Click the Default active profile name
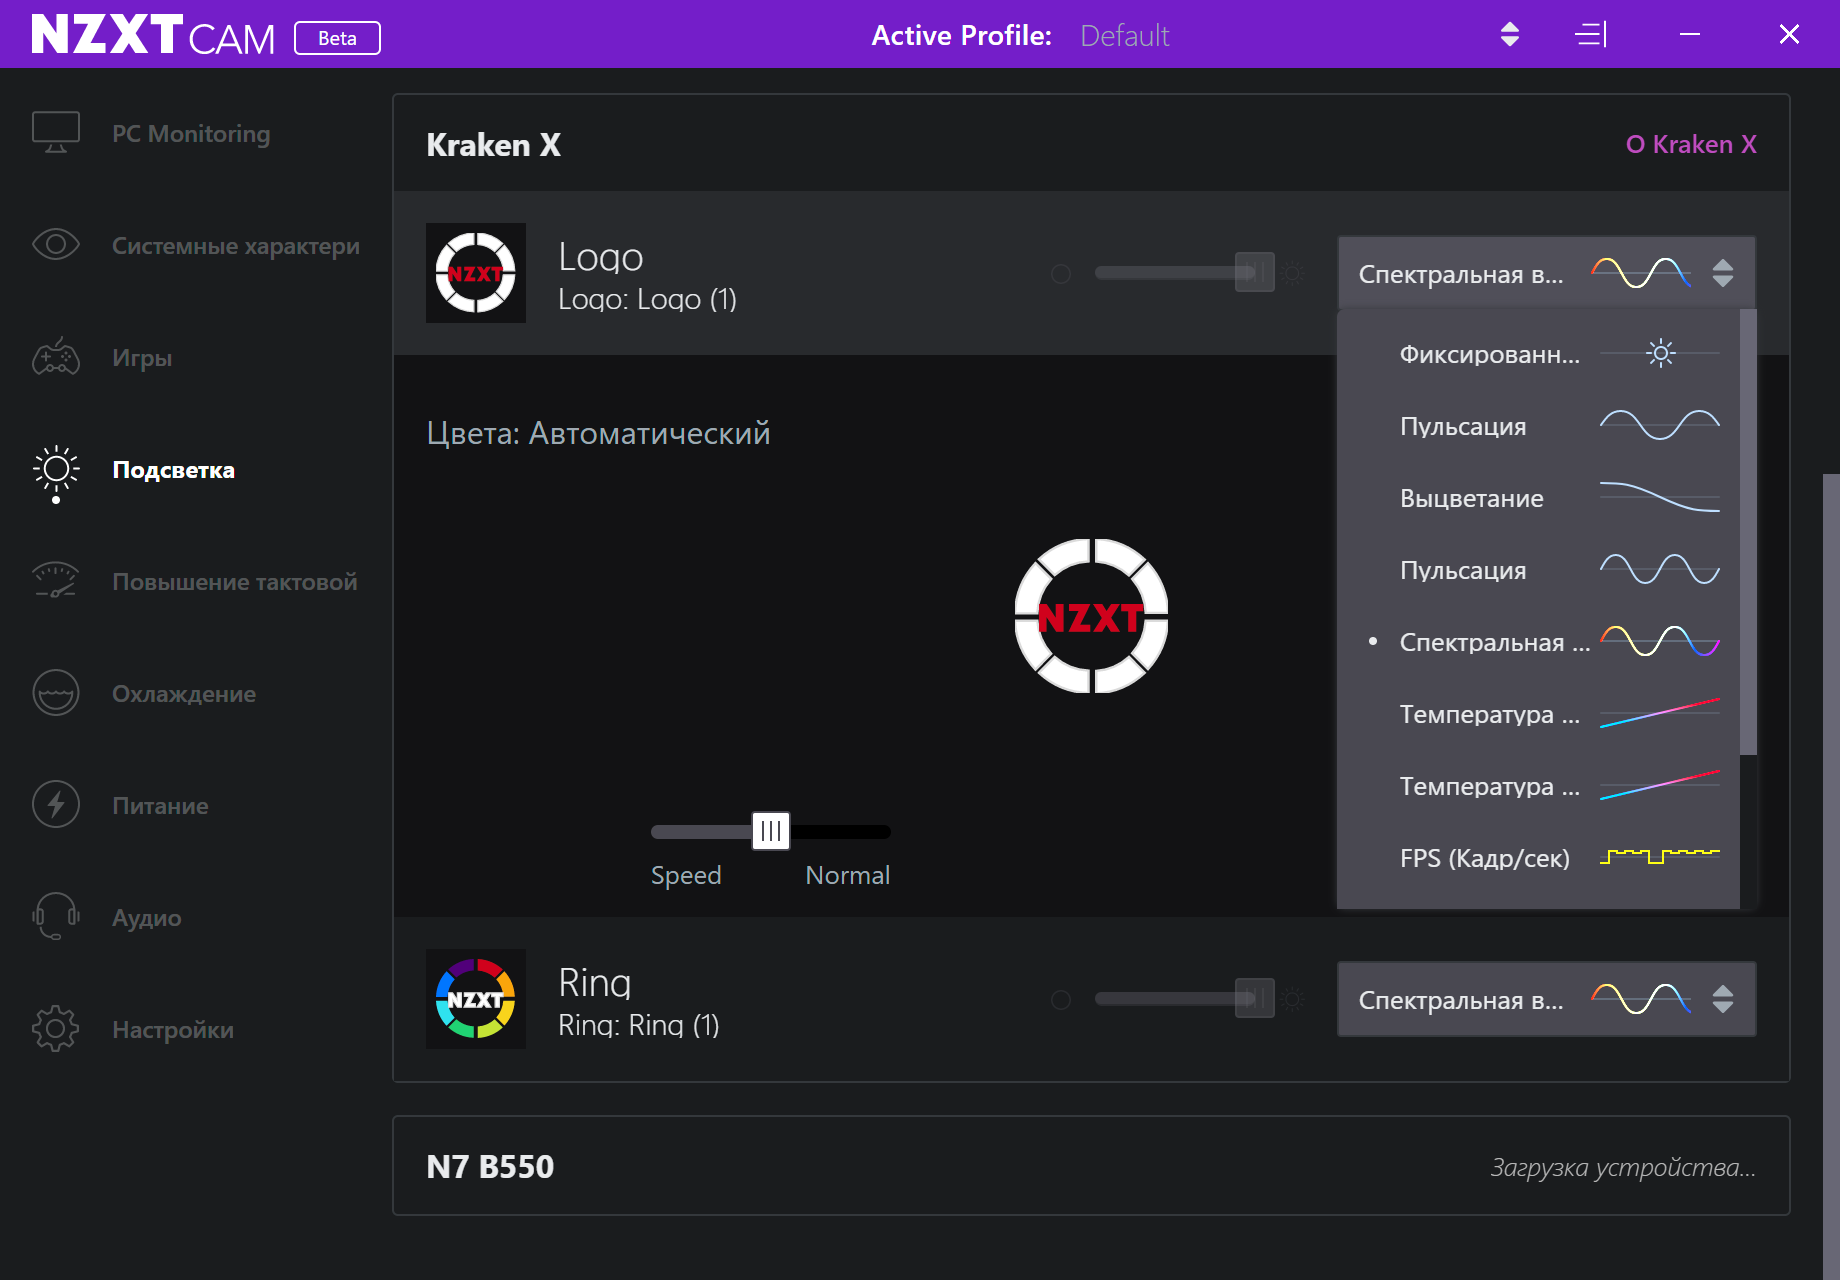The height and width of the screenshot is (1280, 1840). [1124, 36]
